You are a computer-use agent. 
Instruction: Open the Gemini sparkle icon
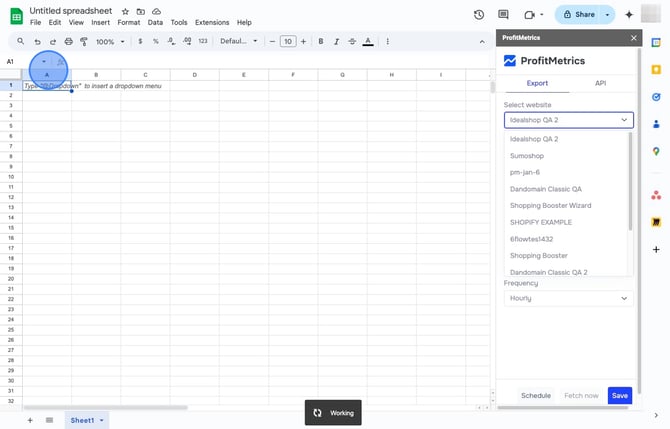(629, 15)
